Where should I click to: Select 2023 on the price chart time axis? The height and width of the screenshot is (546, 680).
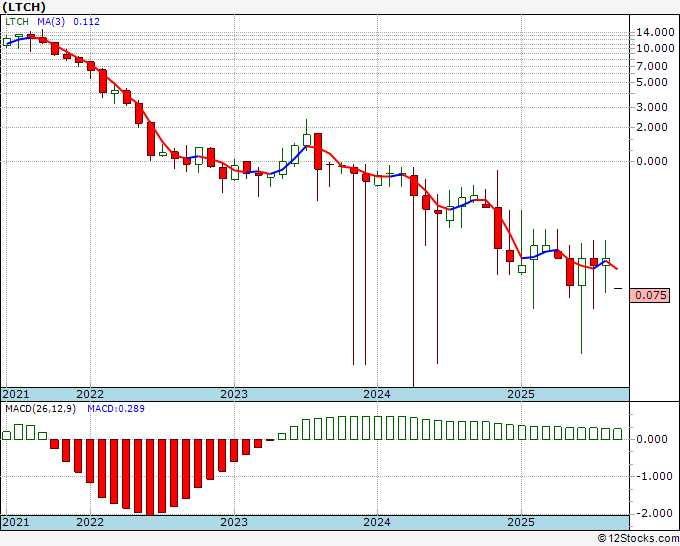(234, 394)
